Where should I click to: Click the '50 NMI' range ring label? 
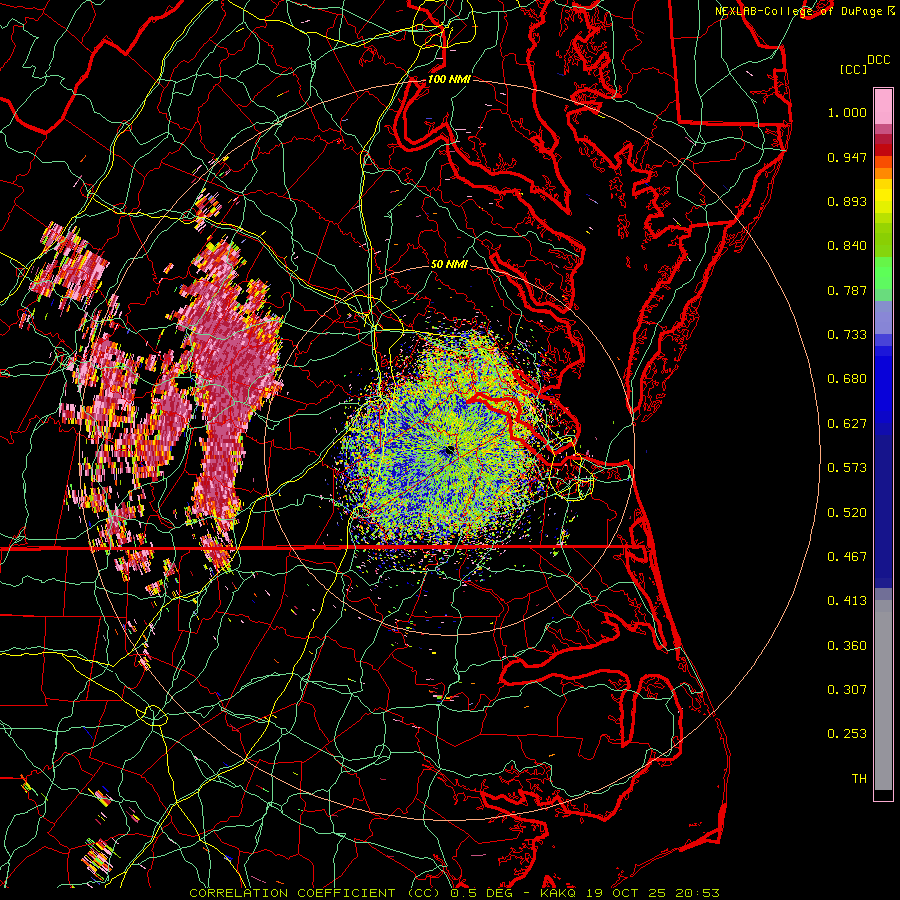coord(449,264)
